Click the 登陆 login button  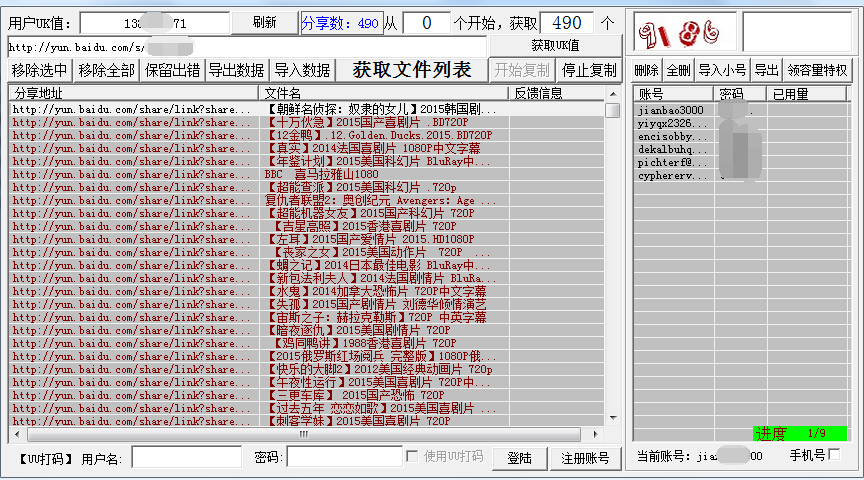pos(519,458)
